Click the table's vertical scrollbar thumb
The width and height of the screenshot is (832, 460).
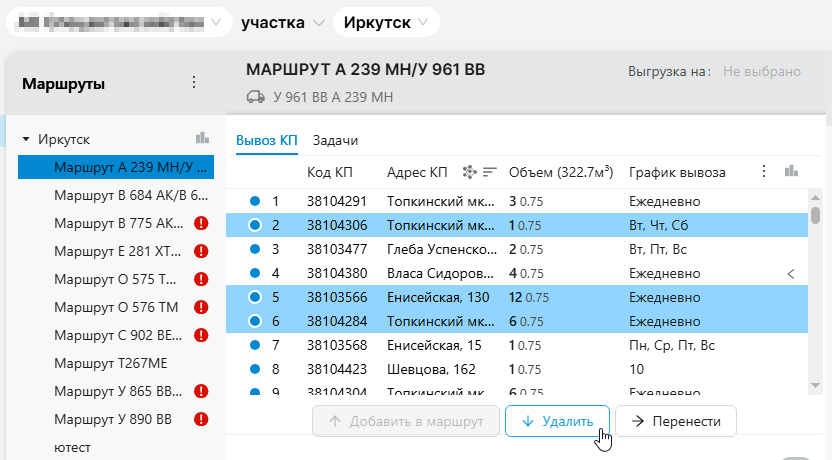(815, 215)
